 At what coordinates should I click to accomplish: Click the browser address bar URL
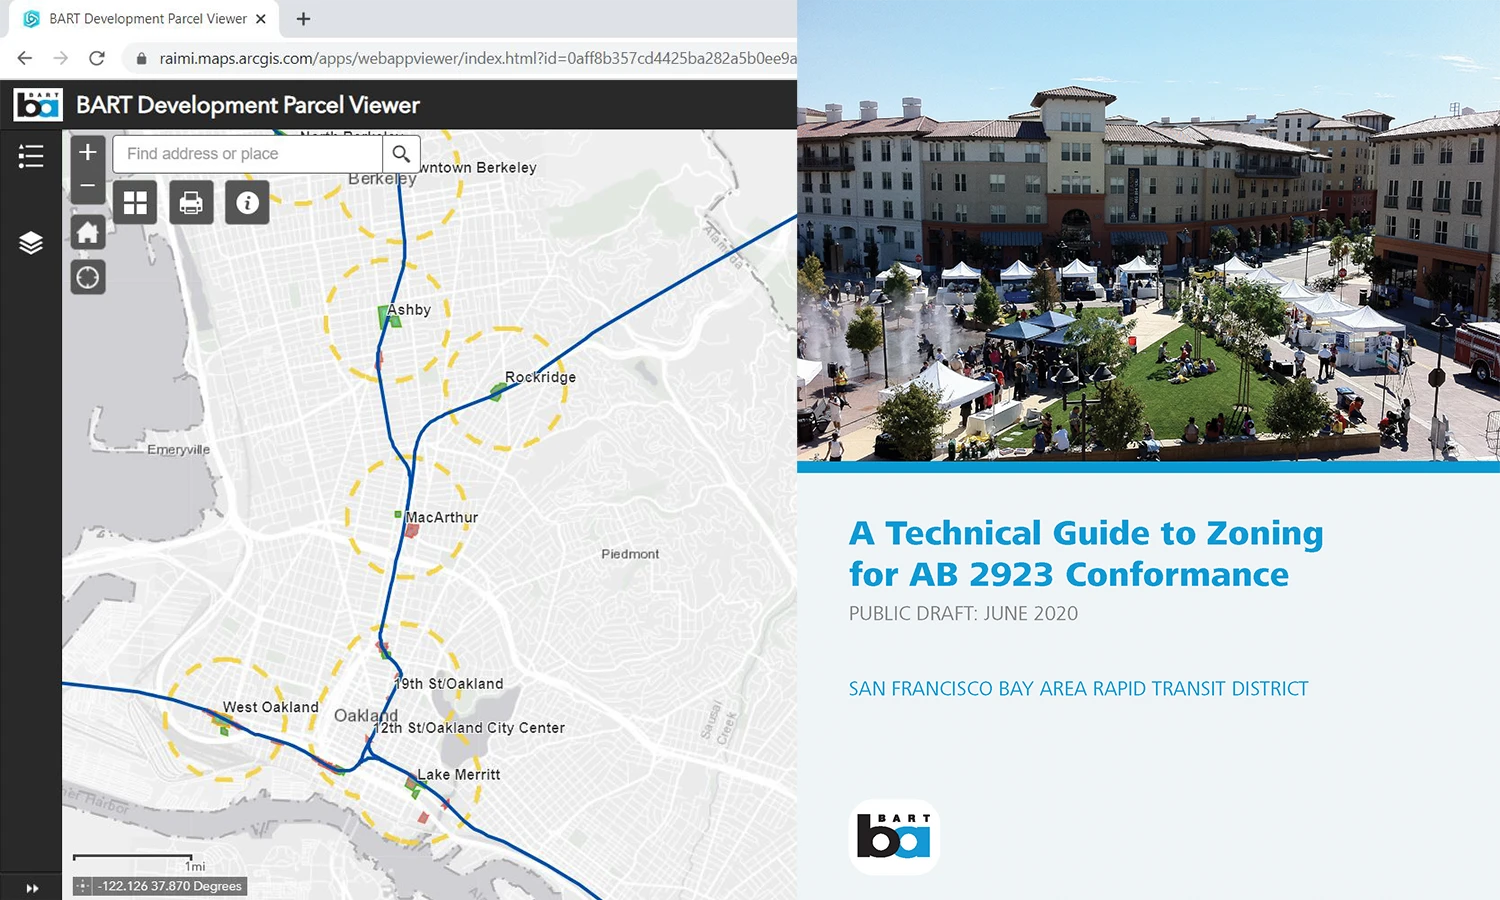(478, 58)
